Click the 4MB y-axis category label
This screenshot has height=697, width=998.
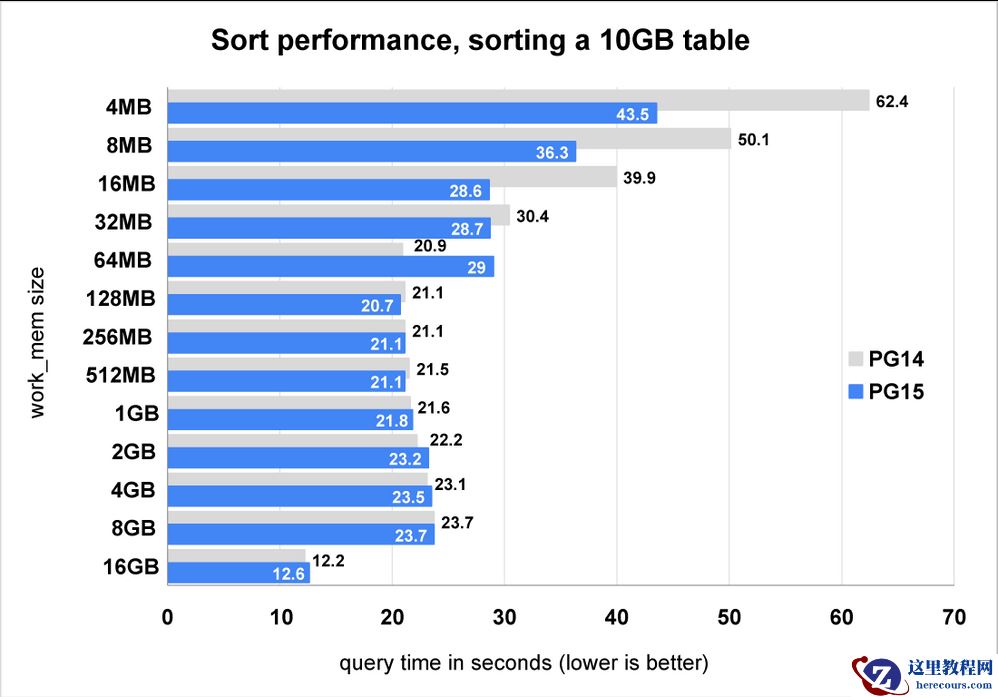tap(129, 107)
